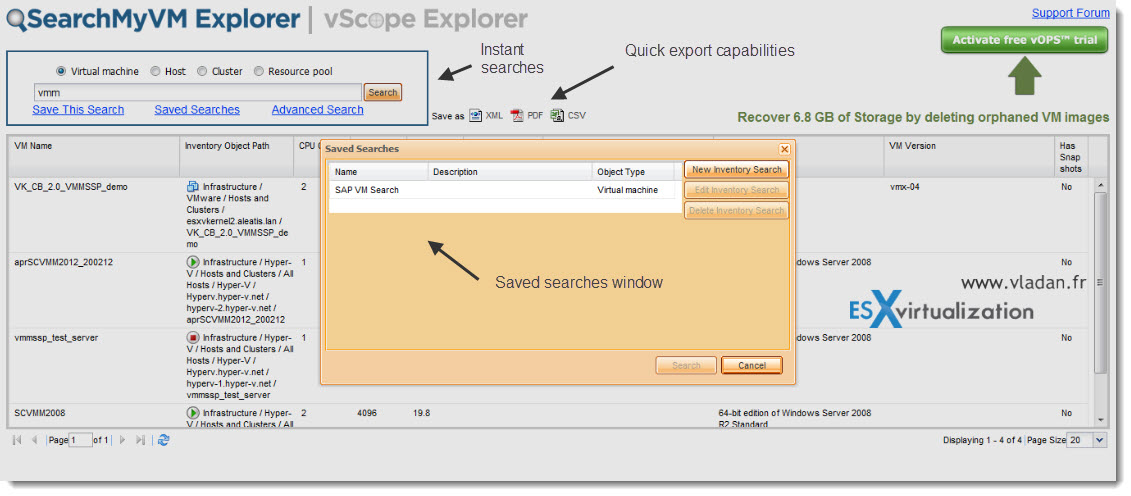Click the SearchMyVM Explorer logo

click(154, 19)
